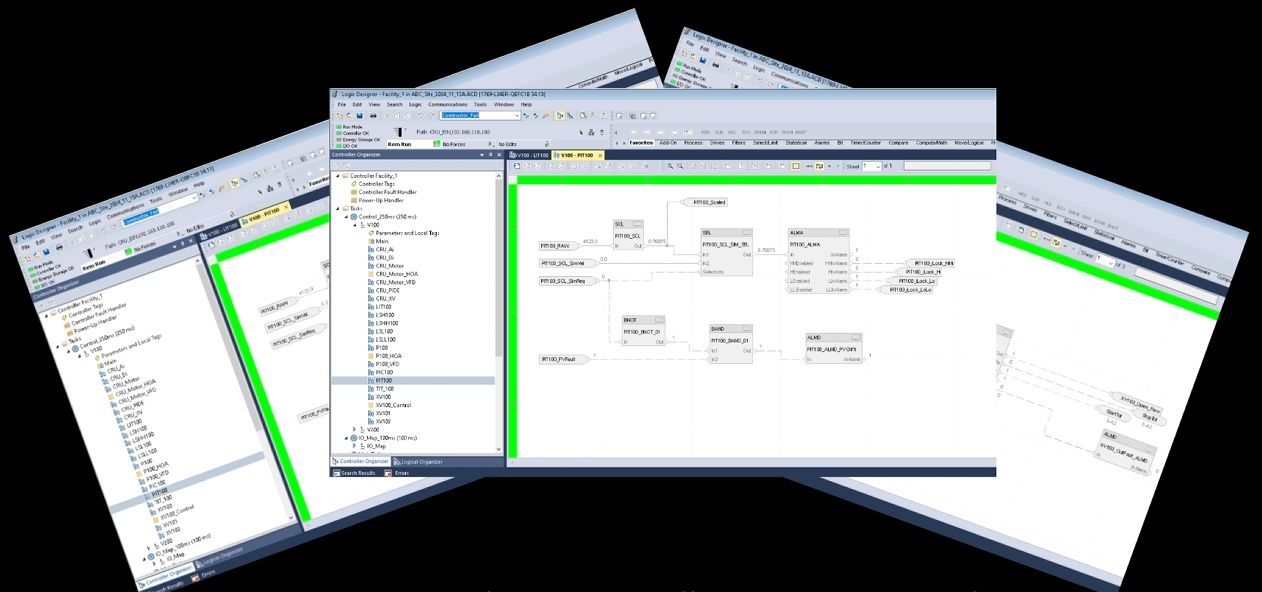The image size is (1262, 592).
Task: Open properties button on BAND block
Action: (746, 329)
